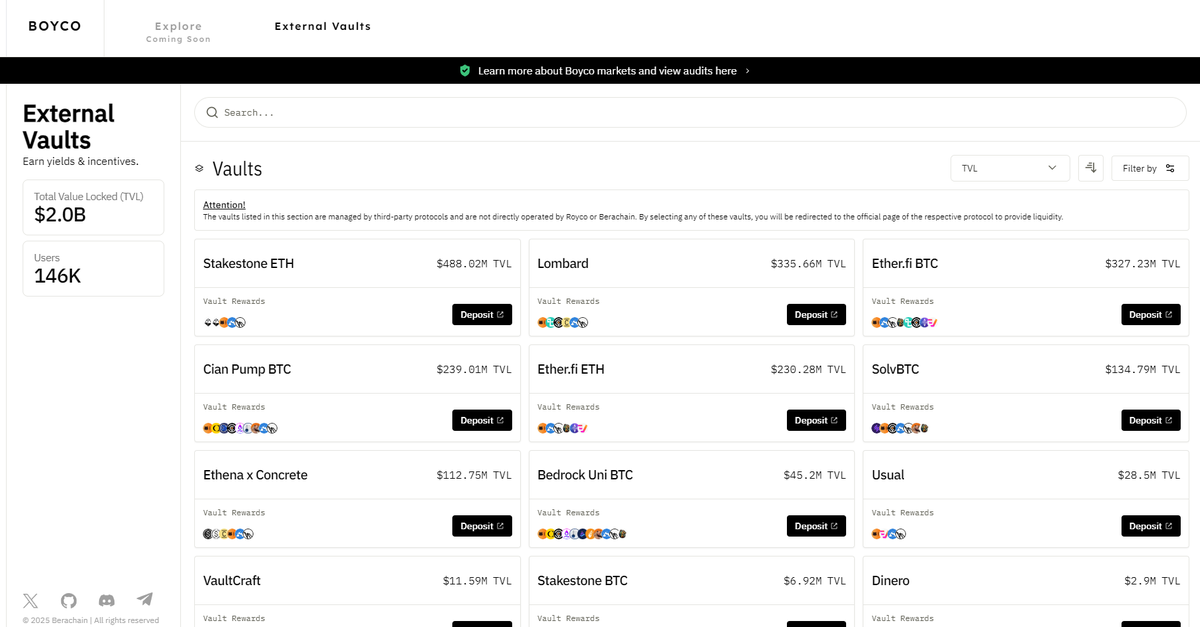The height and width of the screenshot is (627, 1200).
Task: Deposit into Stakestone ETH vault
Action: tap(482, 315)
